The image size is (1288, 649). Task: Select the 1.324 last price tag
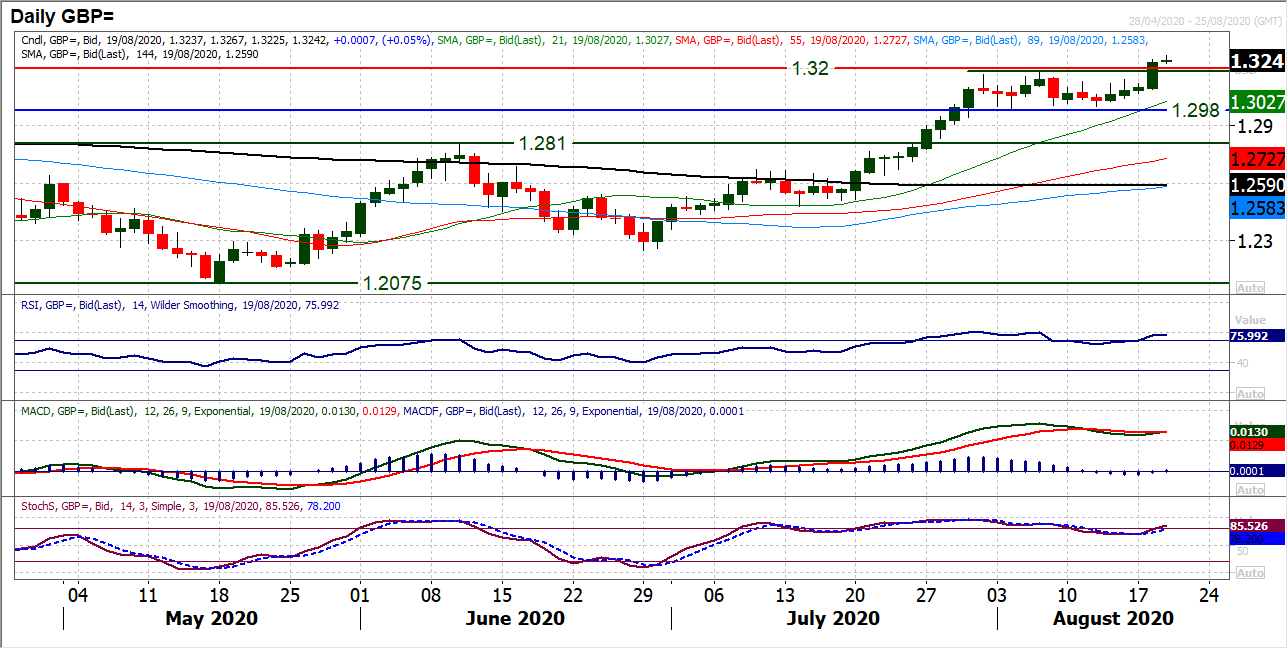1255,60
